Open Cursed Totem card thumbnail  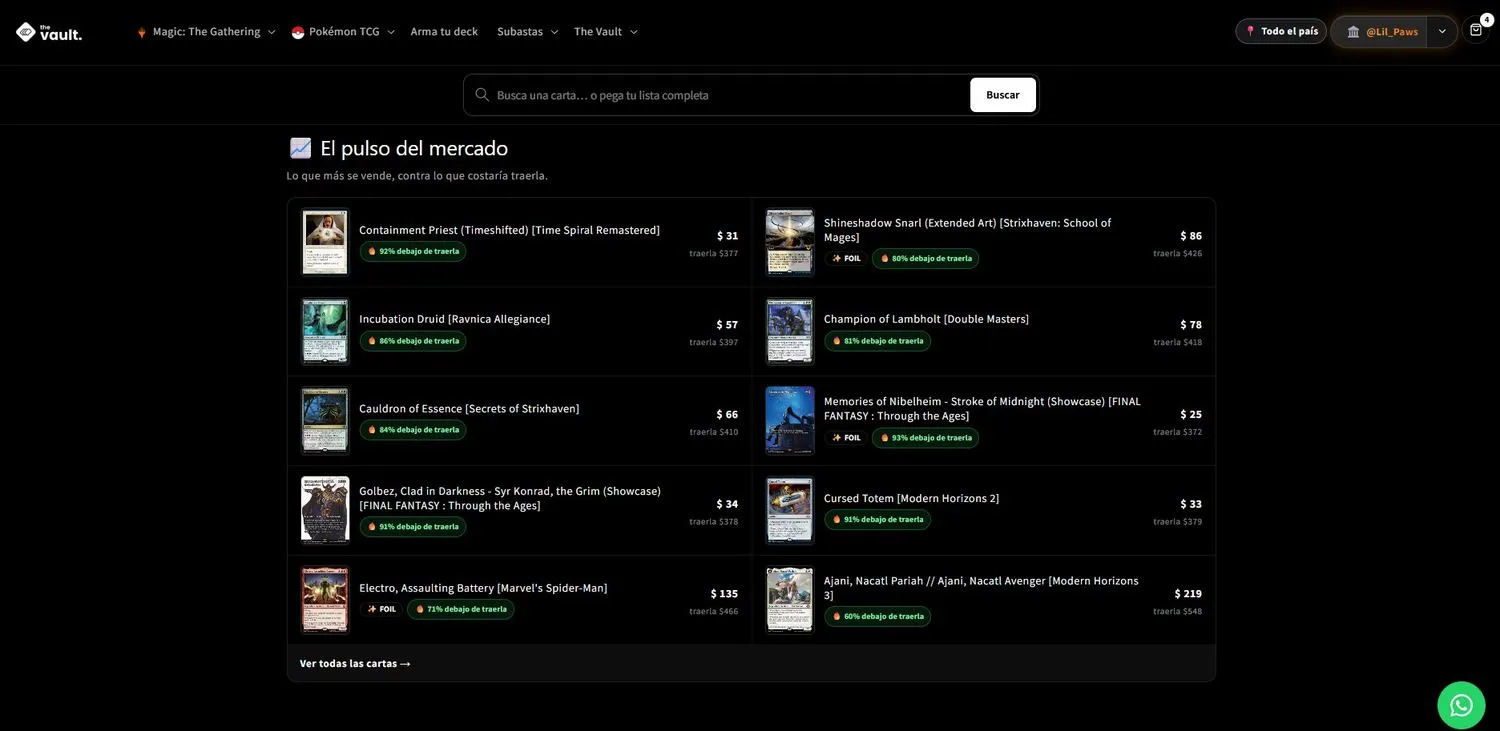790,510
